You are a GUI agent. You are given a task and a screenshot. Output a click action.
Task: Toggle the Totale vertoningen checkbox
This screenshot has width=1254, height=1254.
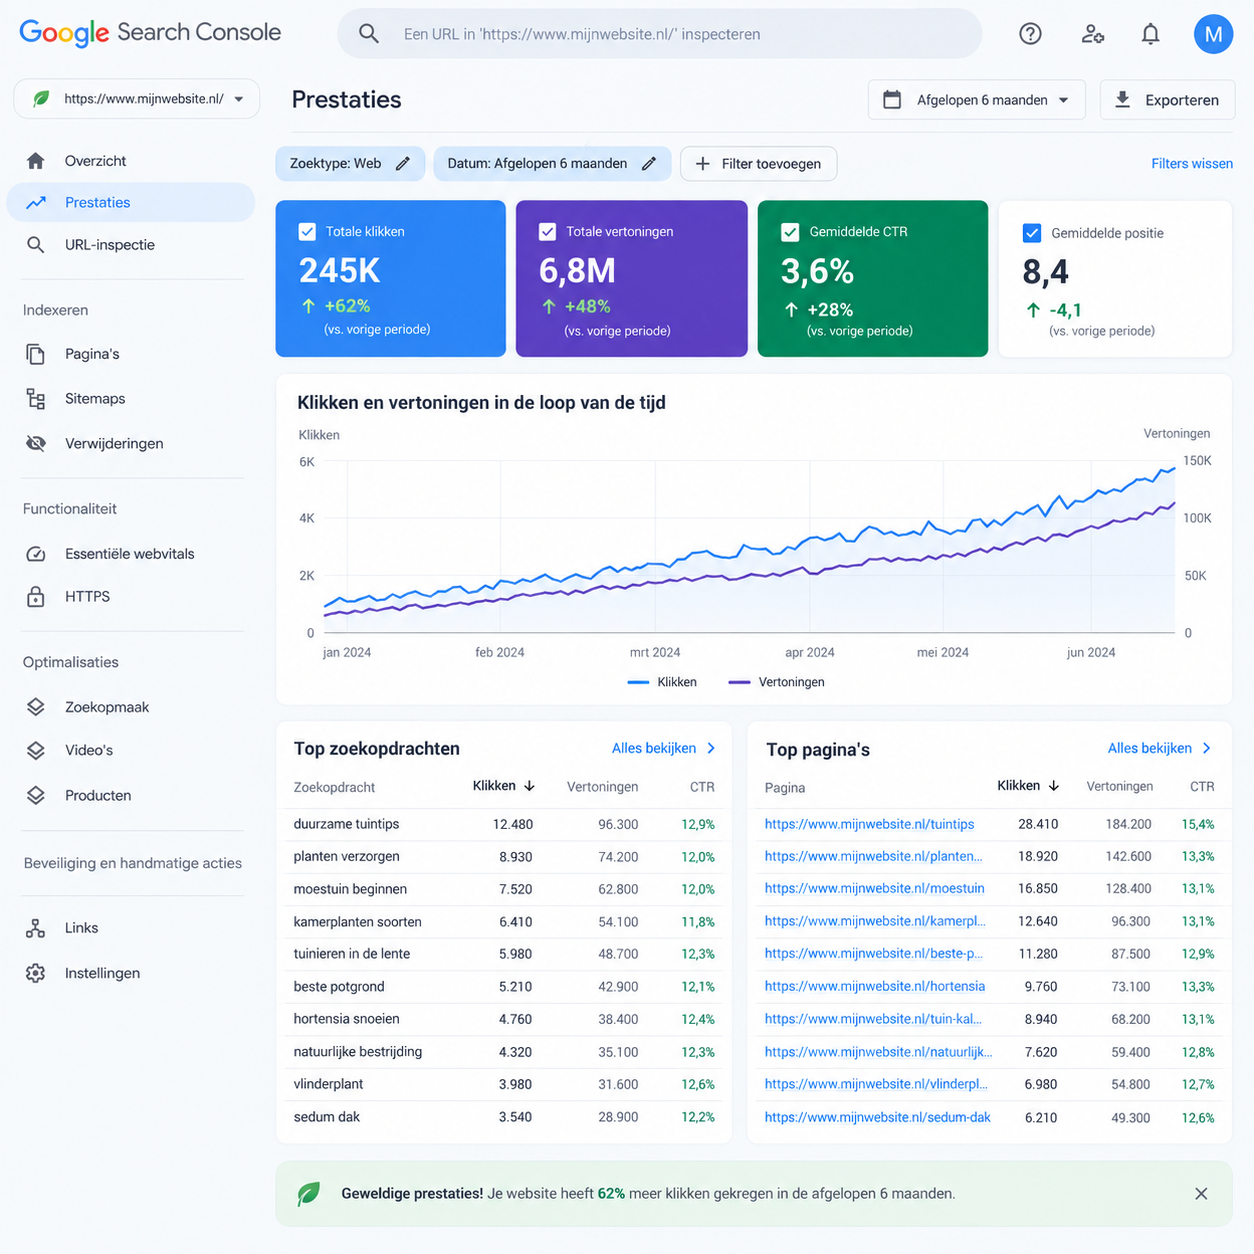click(x=547, y=232)
